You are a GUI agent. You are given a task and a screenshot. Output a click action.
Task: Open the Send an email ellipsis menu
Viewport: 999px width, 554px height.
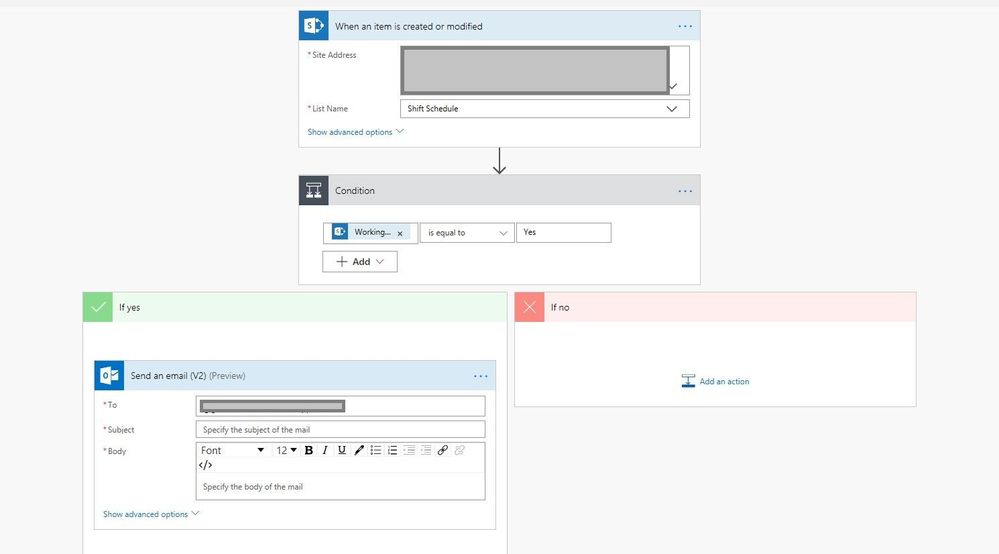(480, 376)
